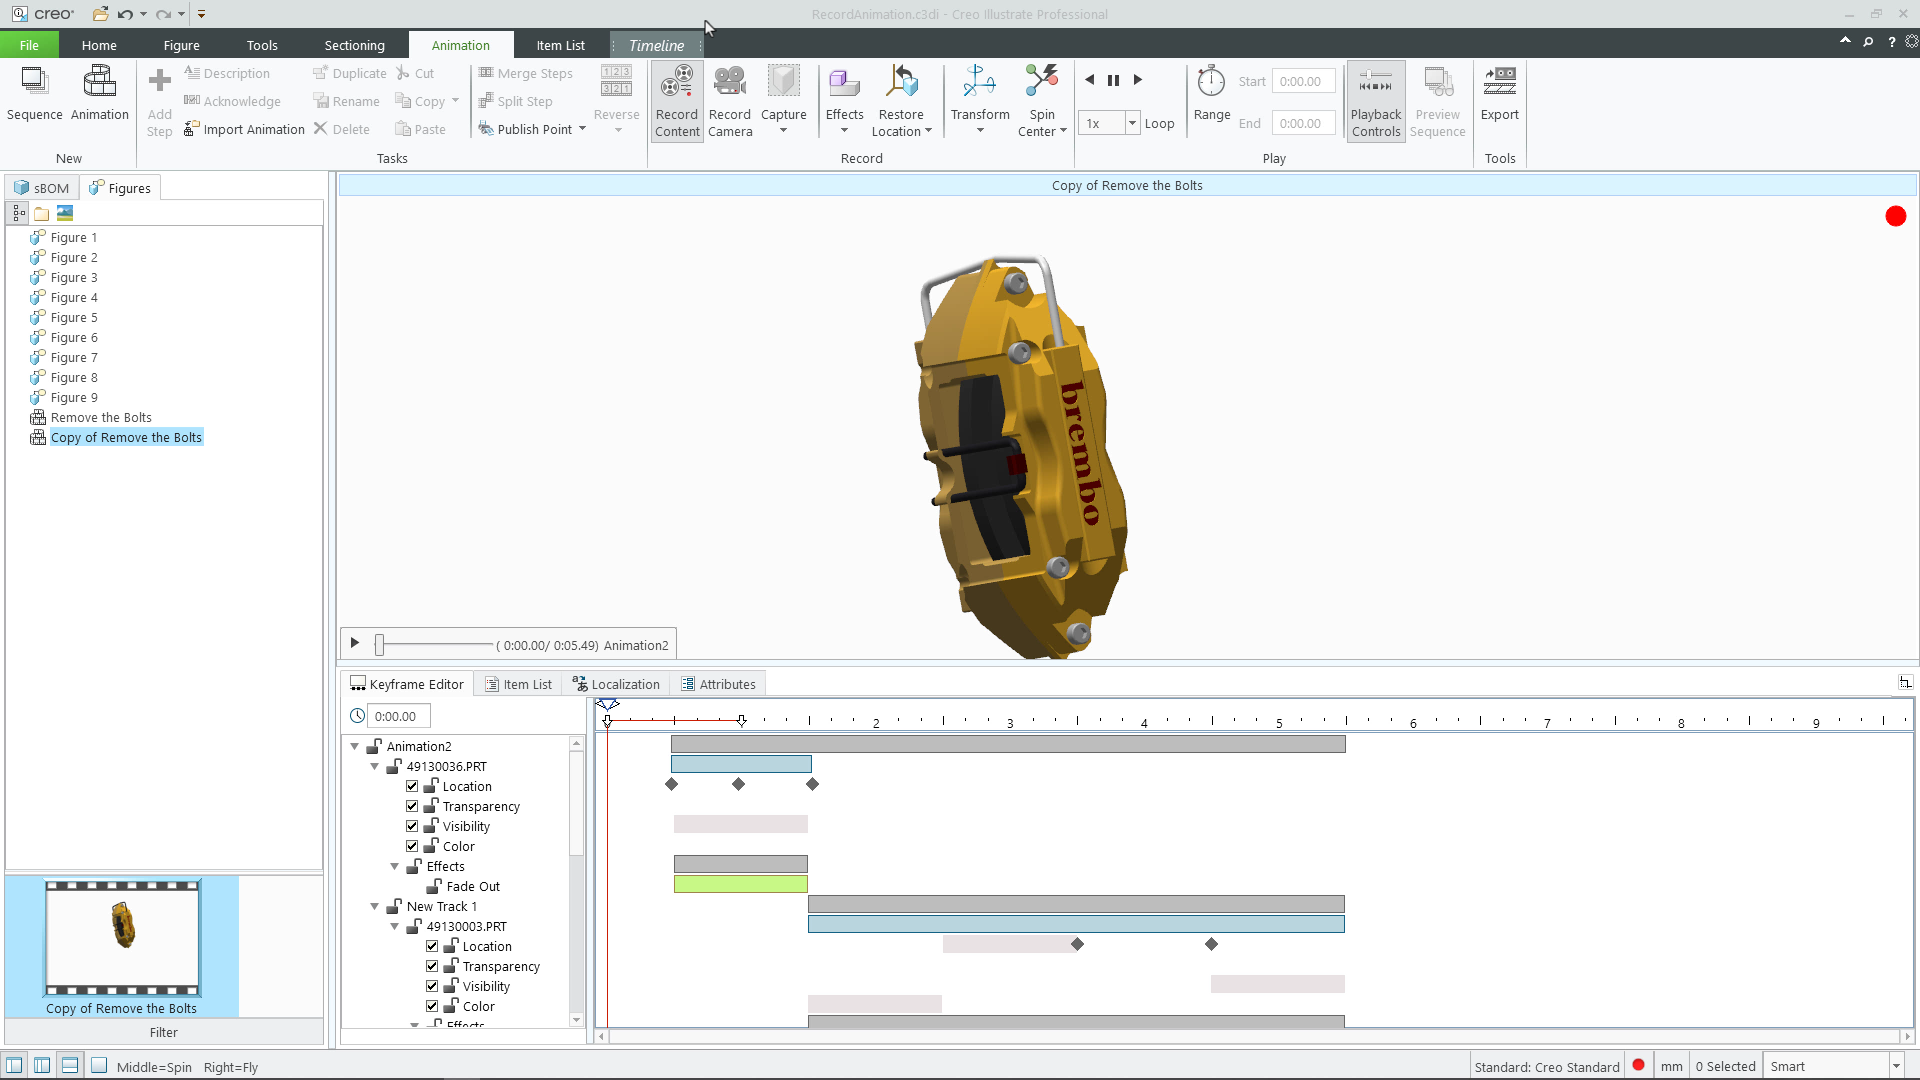
Task: Toggle the Playback Controls button
Action: [x=1376, y=101]
